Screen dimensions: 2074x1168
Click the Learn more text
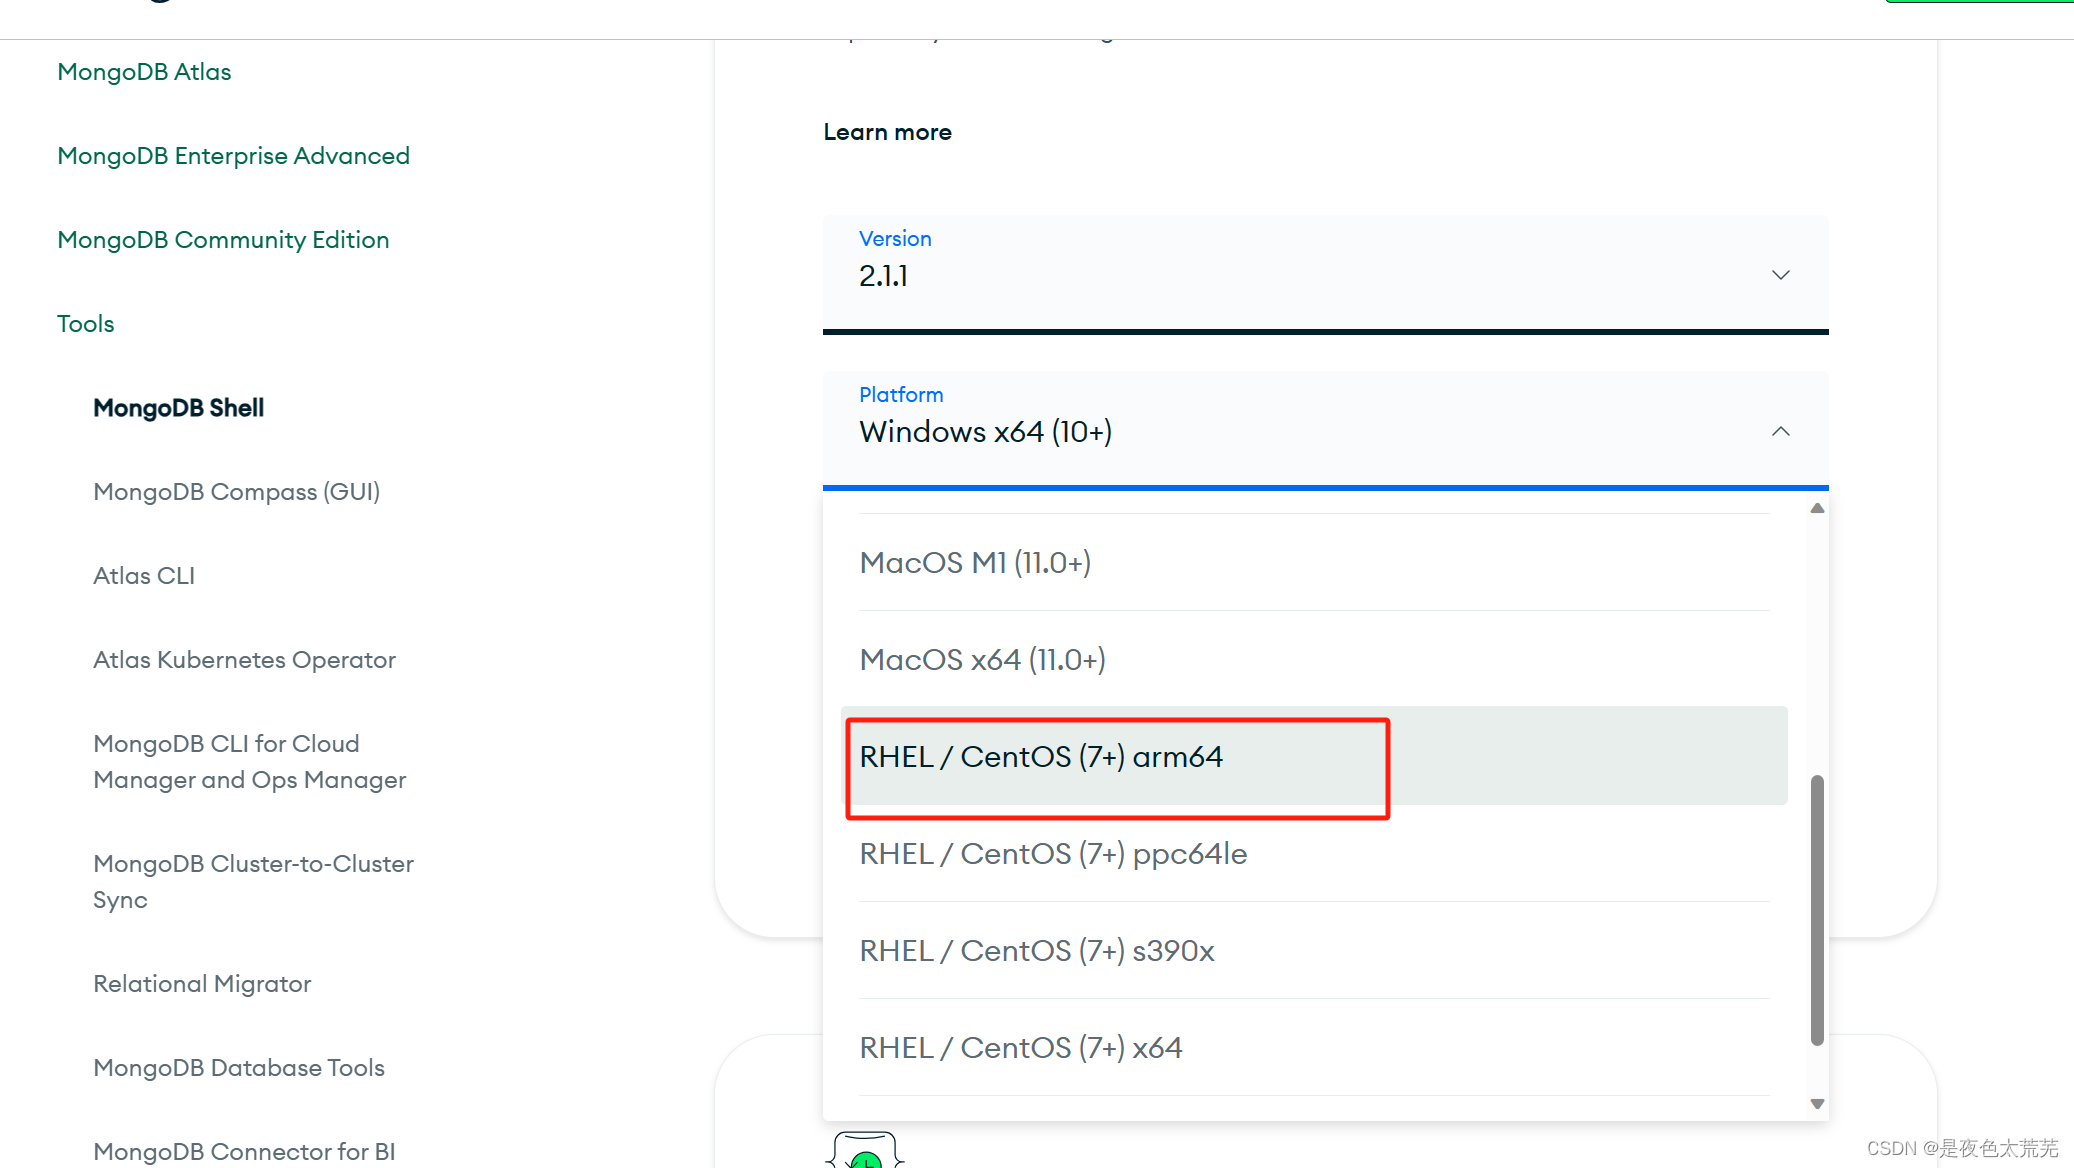click(887, 132)
